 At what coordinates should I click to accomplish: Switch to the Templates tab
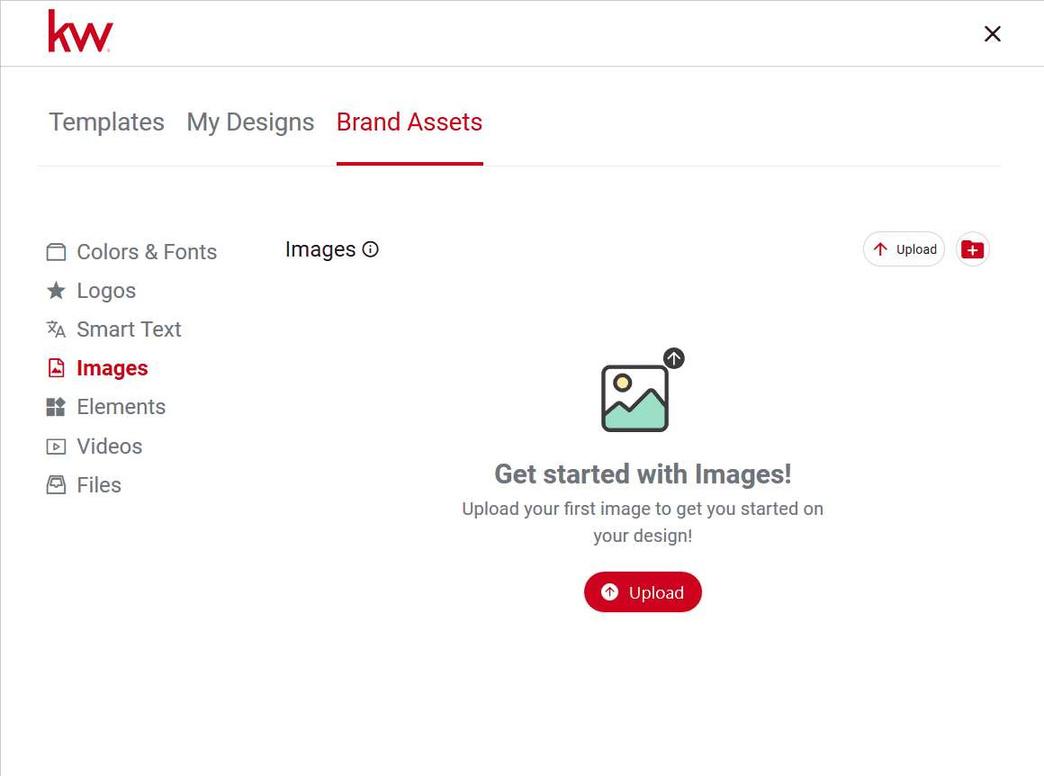coord(107,122)
